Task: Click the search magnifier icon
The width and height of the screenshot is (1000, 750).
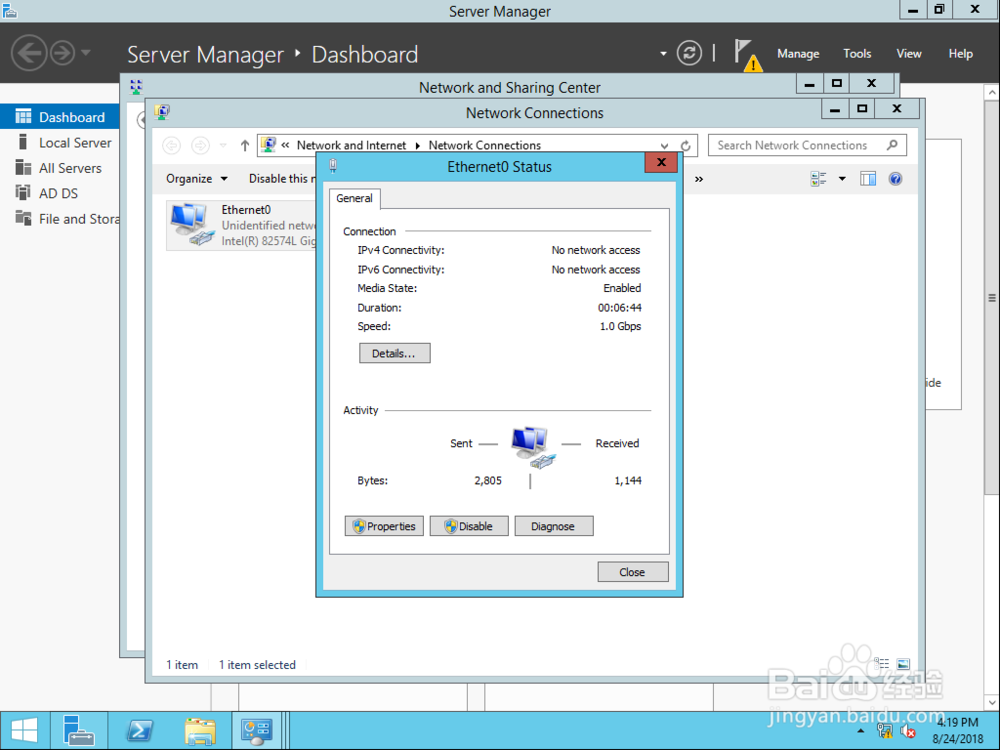Action: [x=892, y=145]
